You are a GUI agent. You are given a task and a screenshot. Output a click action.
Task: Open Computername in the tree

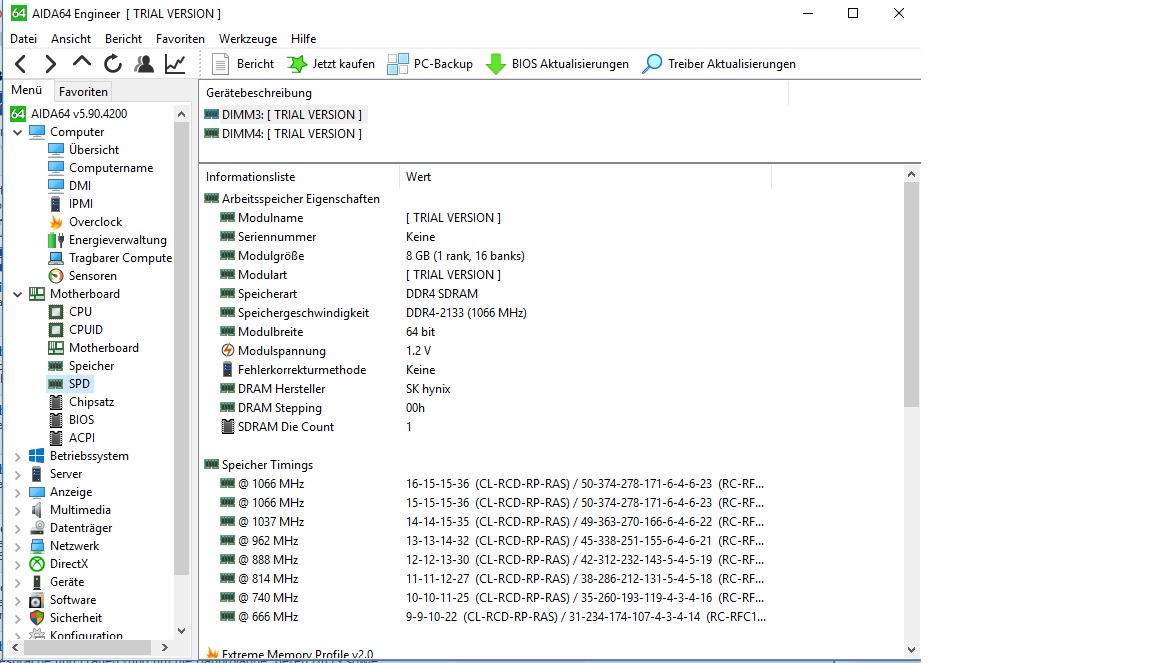coord(101,168)
